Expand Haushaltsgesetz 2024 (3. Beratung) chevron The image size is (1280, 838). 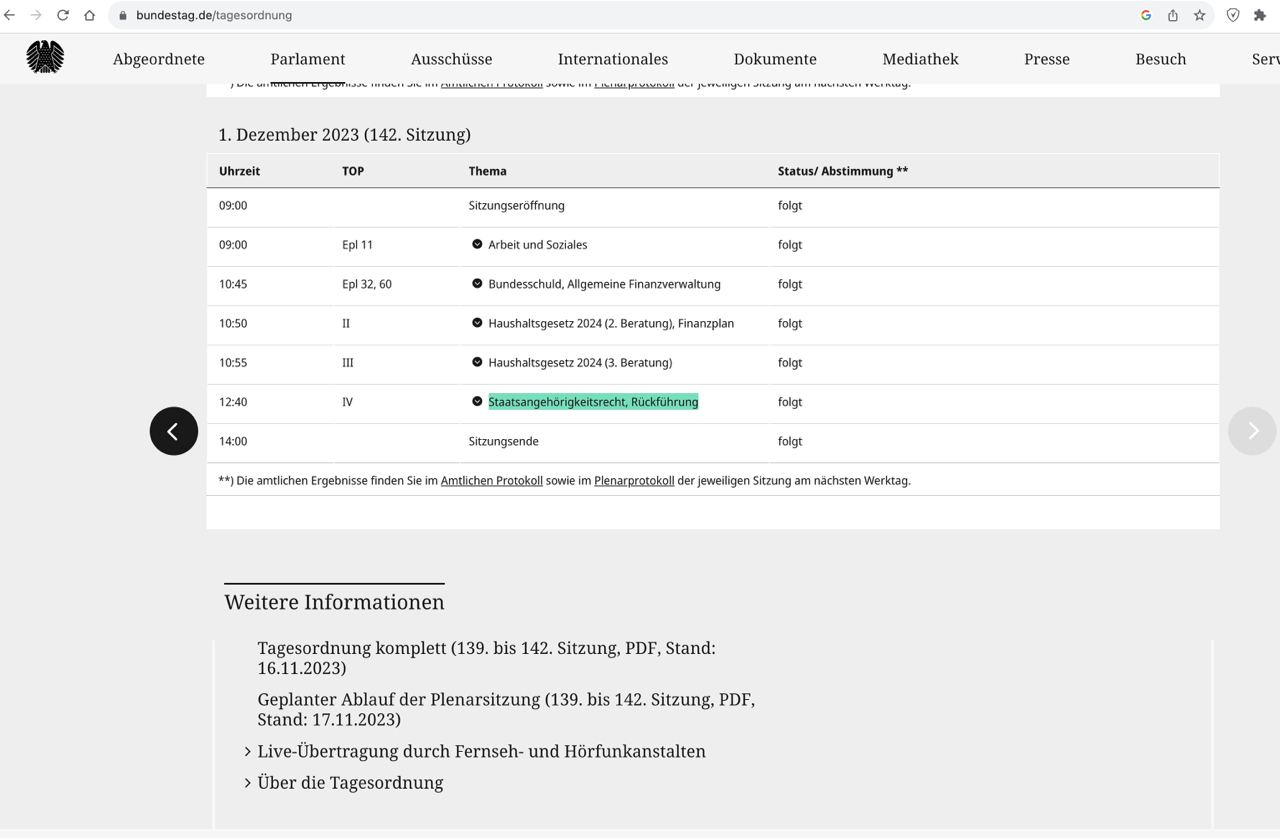(477, 362)
